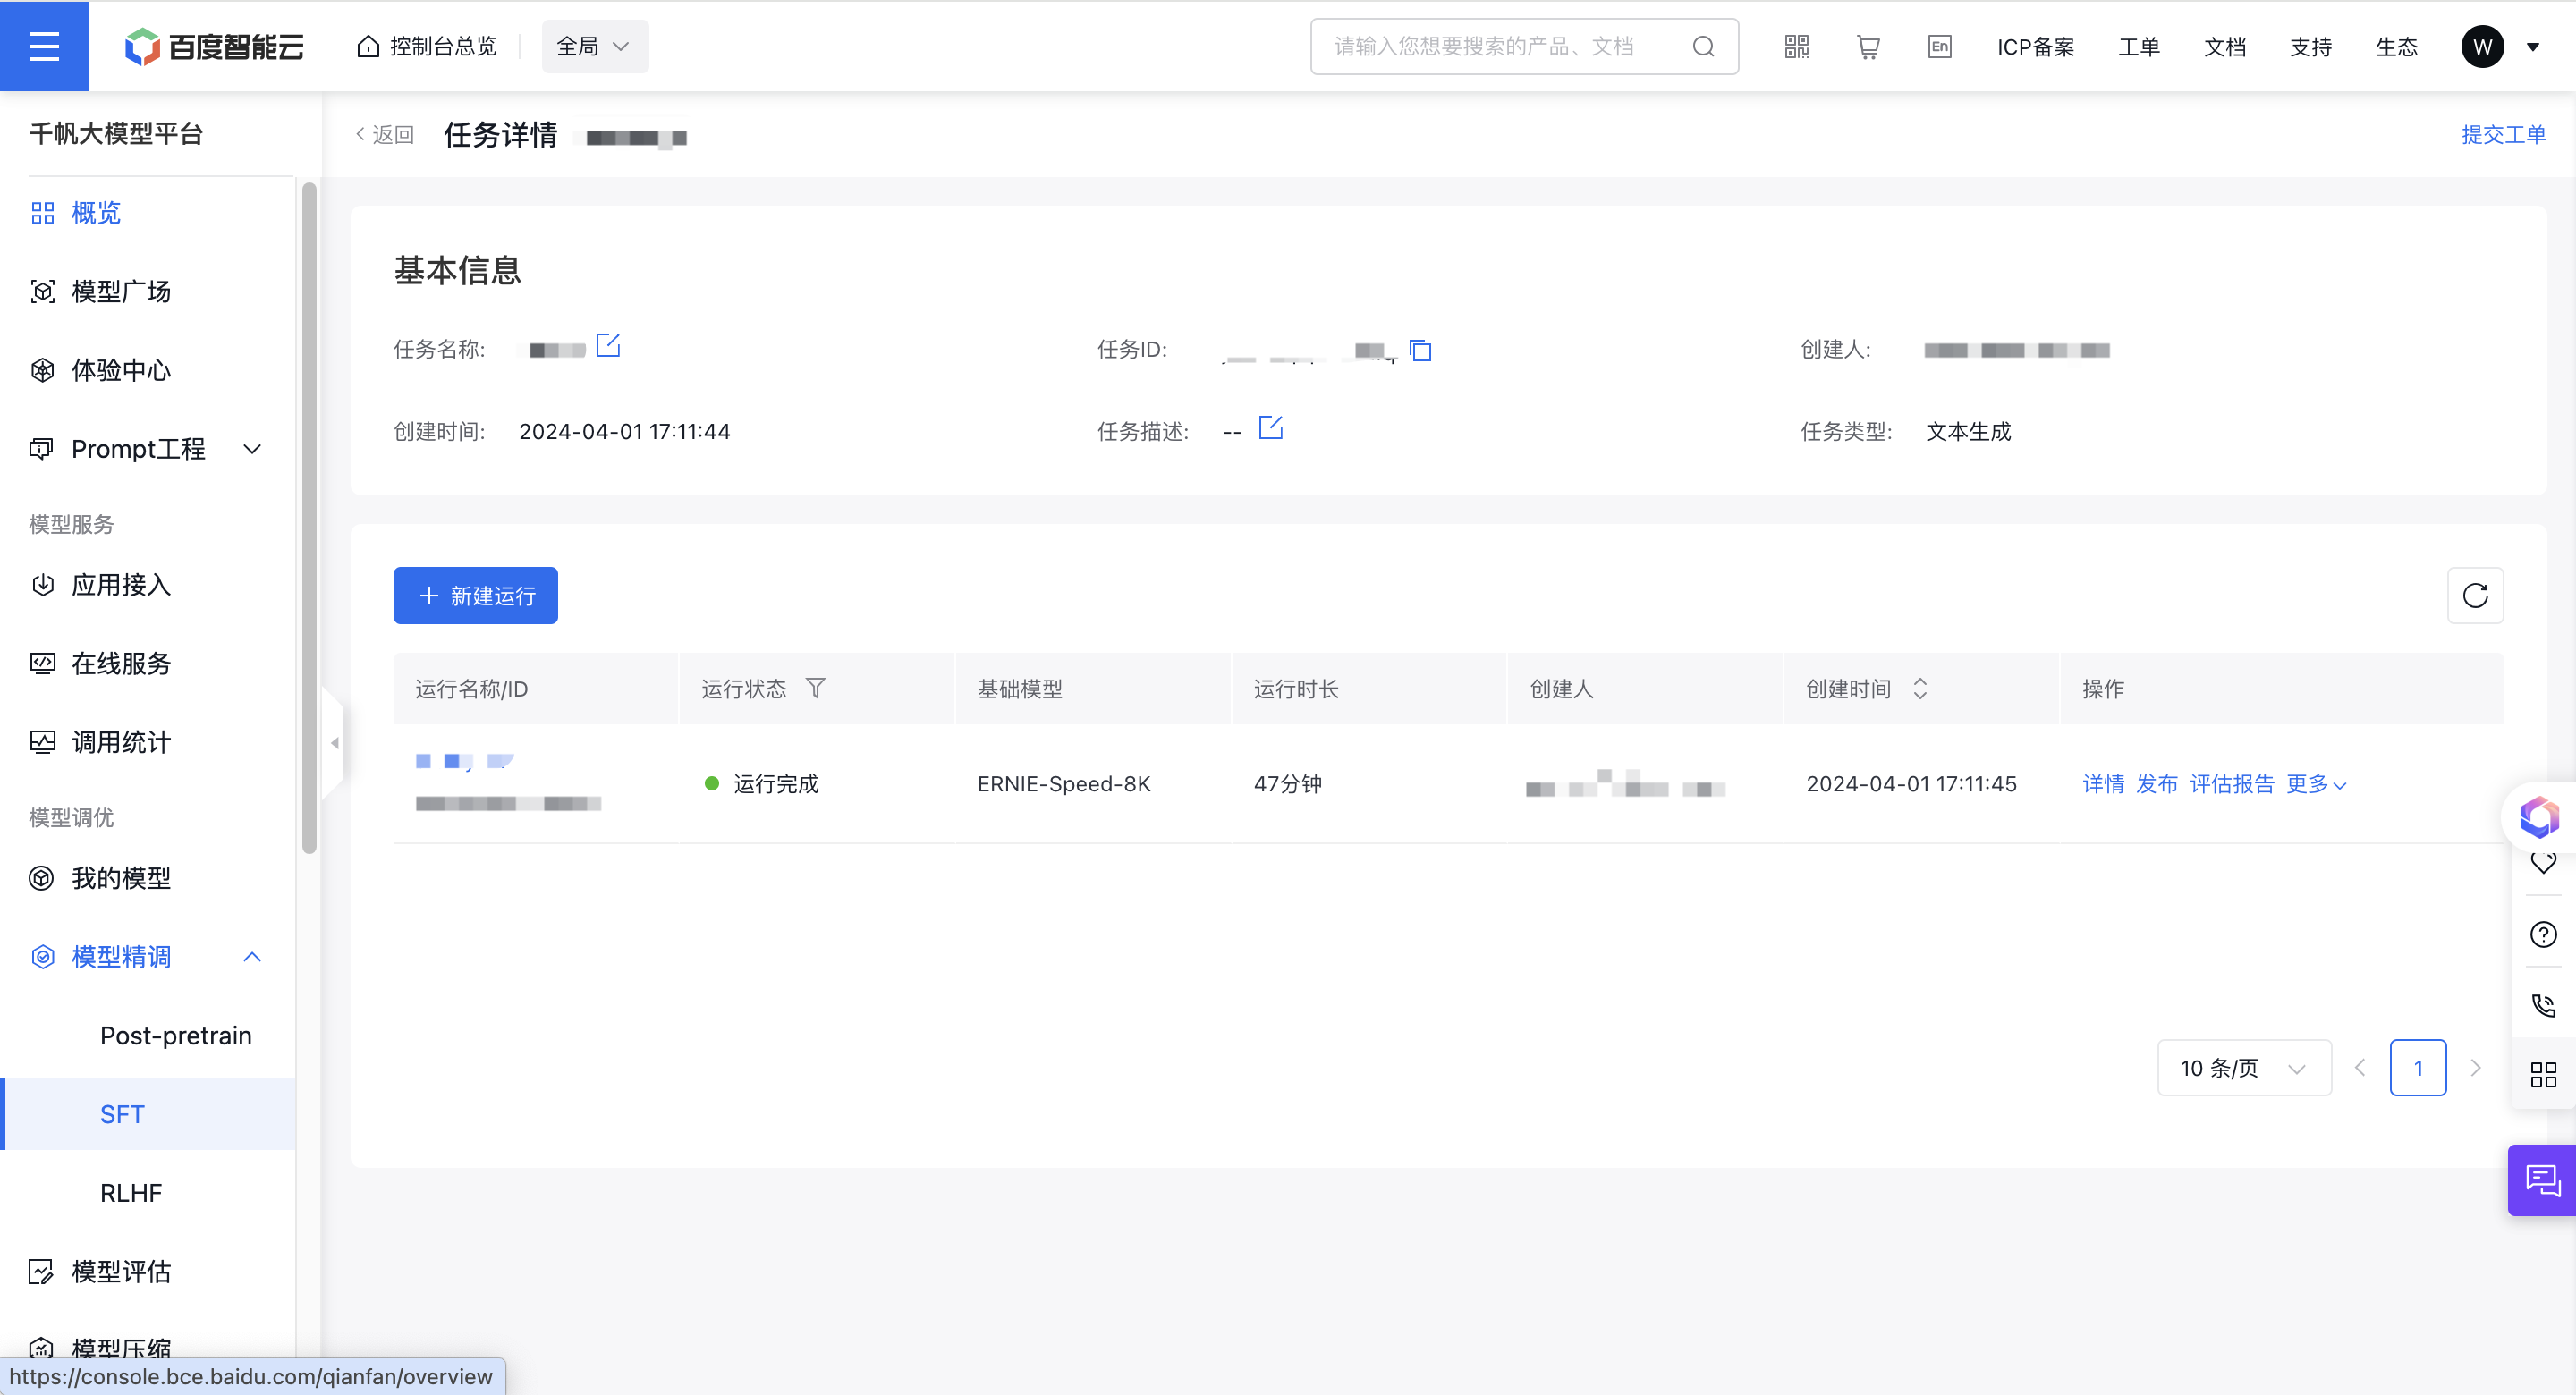Go to next page arrow
Viewport: 2576px width, 1395px height.
pos(2475,1068)
